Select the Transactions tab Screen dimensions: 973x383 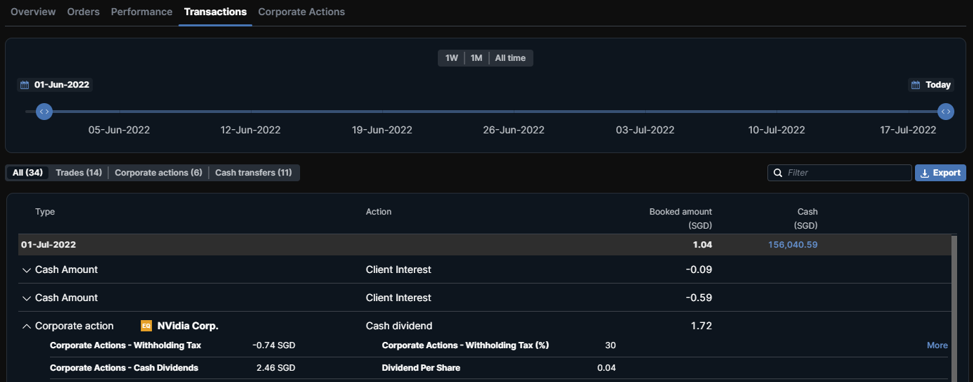(215, 12)
